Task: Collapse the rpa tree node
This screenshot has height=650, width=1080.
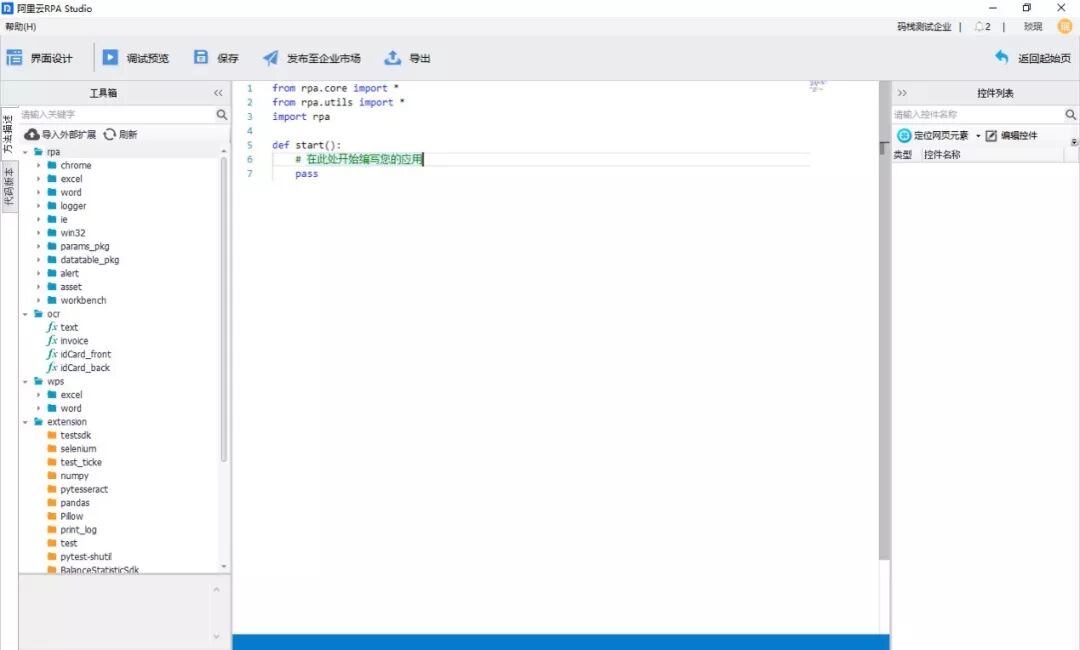Action: coord(25,151)
